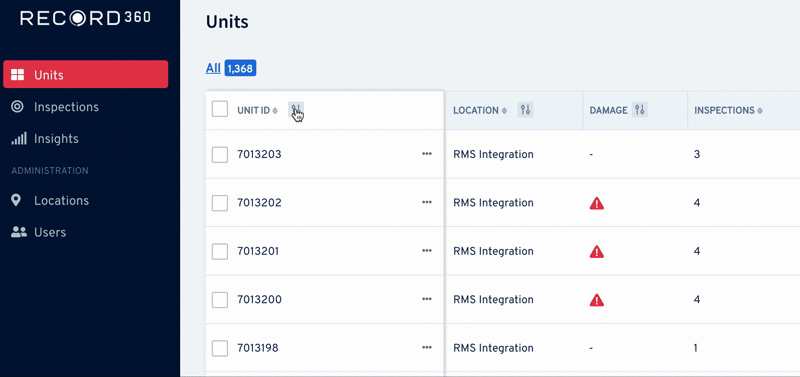This screenshot has height=377, width=800.
Task: Click damage warning icon for unit 7013201
Action: coord(596,252)
